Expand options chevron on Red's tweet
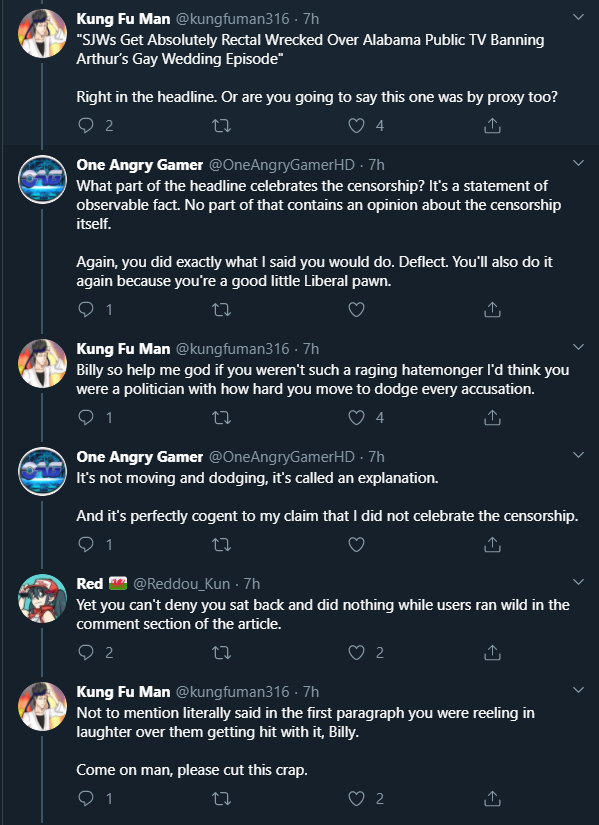The image size is (599, 825). pos(578,582)
